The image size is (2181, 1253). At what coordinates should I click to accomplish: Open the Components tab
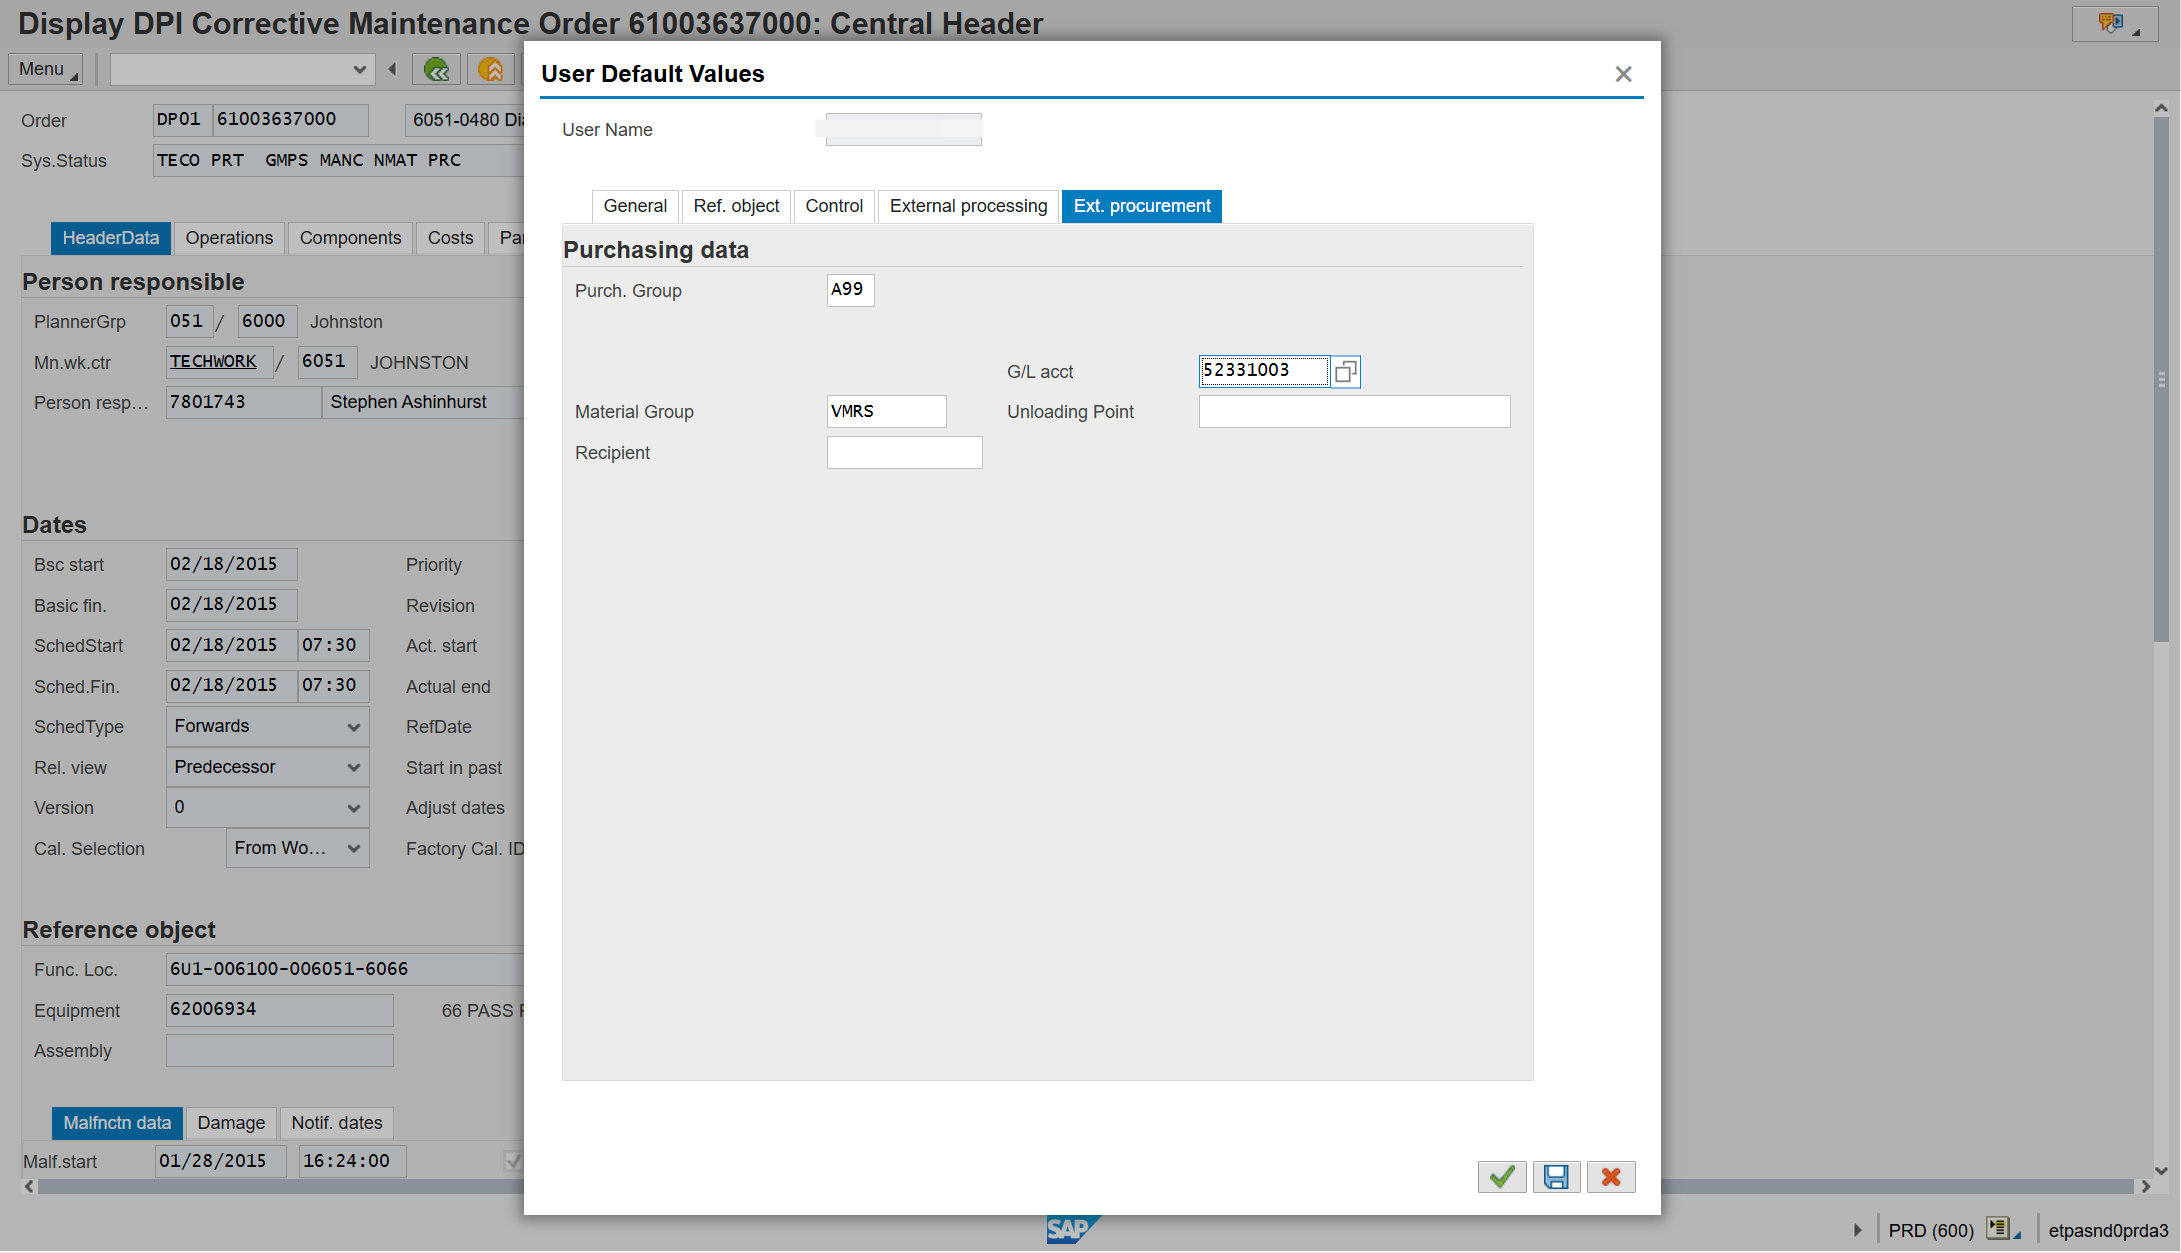point(350,238)
